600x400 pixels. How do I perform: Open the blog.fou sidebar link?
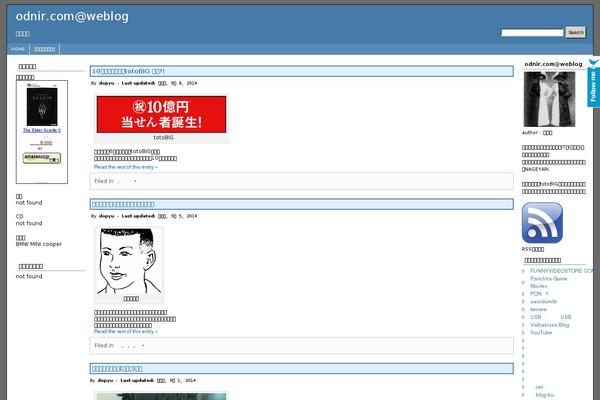pos(544,395)
